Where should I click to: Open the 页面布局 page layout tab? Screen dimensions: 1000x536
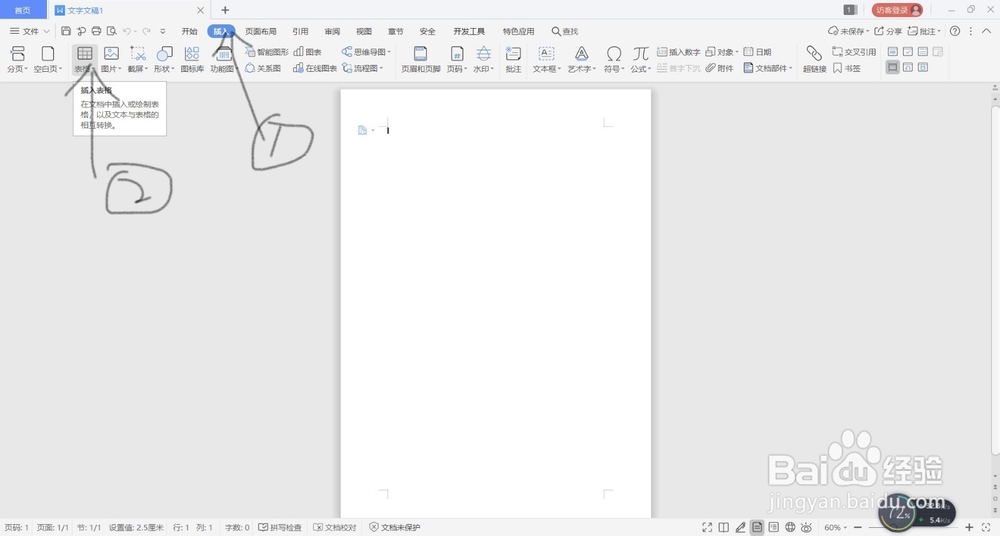261,31
